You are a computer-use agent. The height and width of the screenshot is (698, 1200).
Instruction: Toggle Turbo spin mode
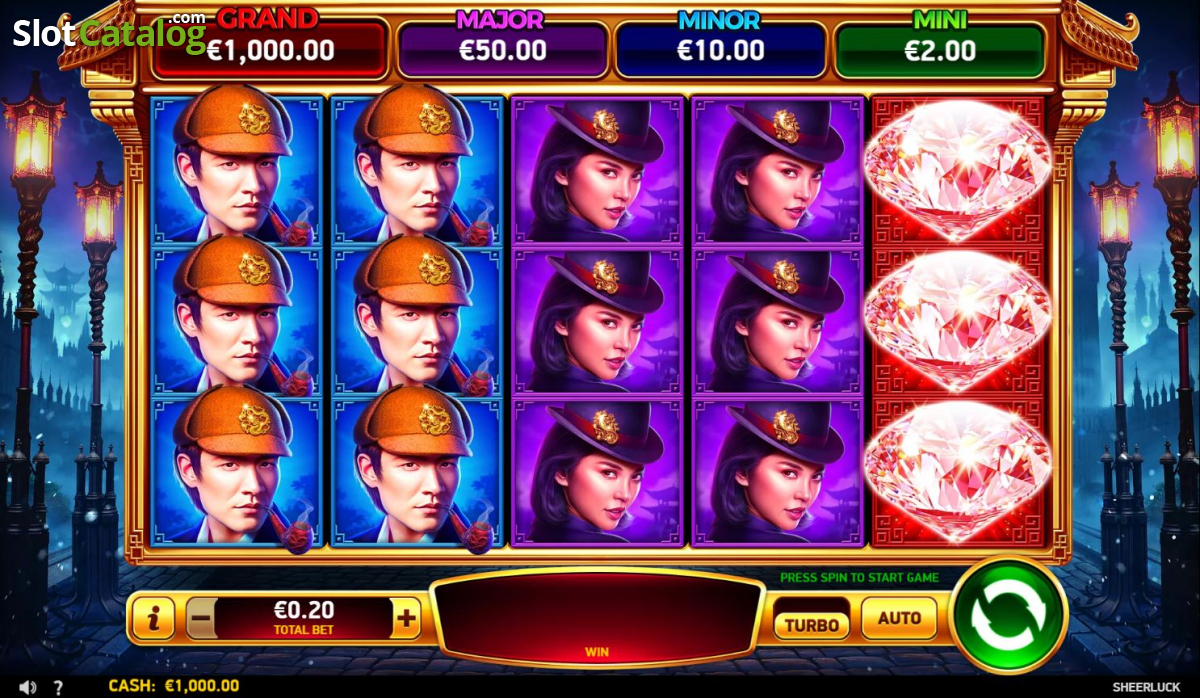pos(811,625)
